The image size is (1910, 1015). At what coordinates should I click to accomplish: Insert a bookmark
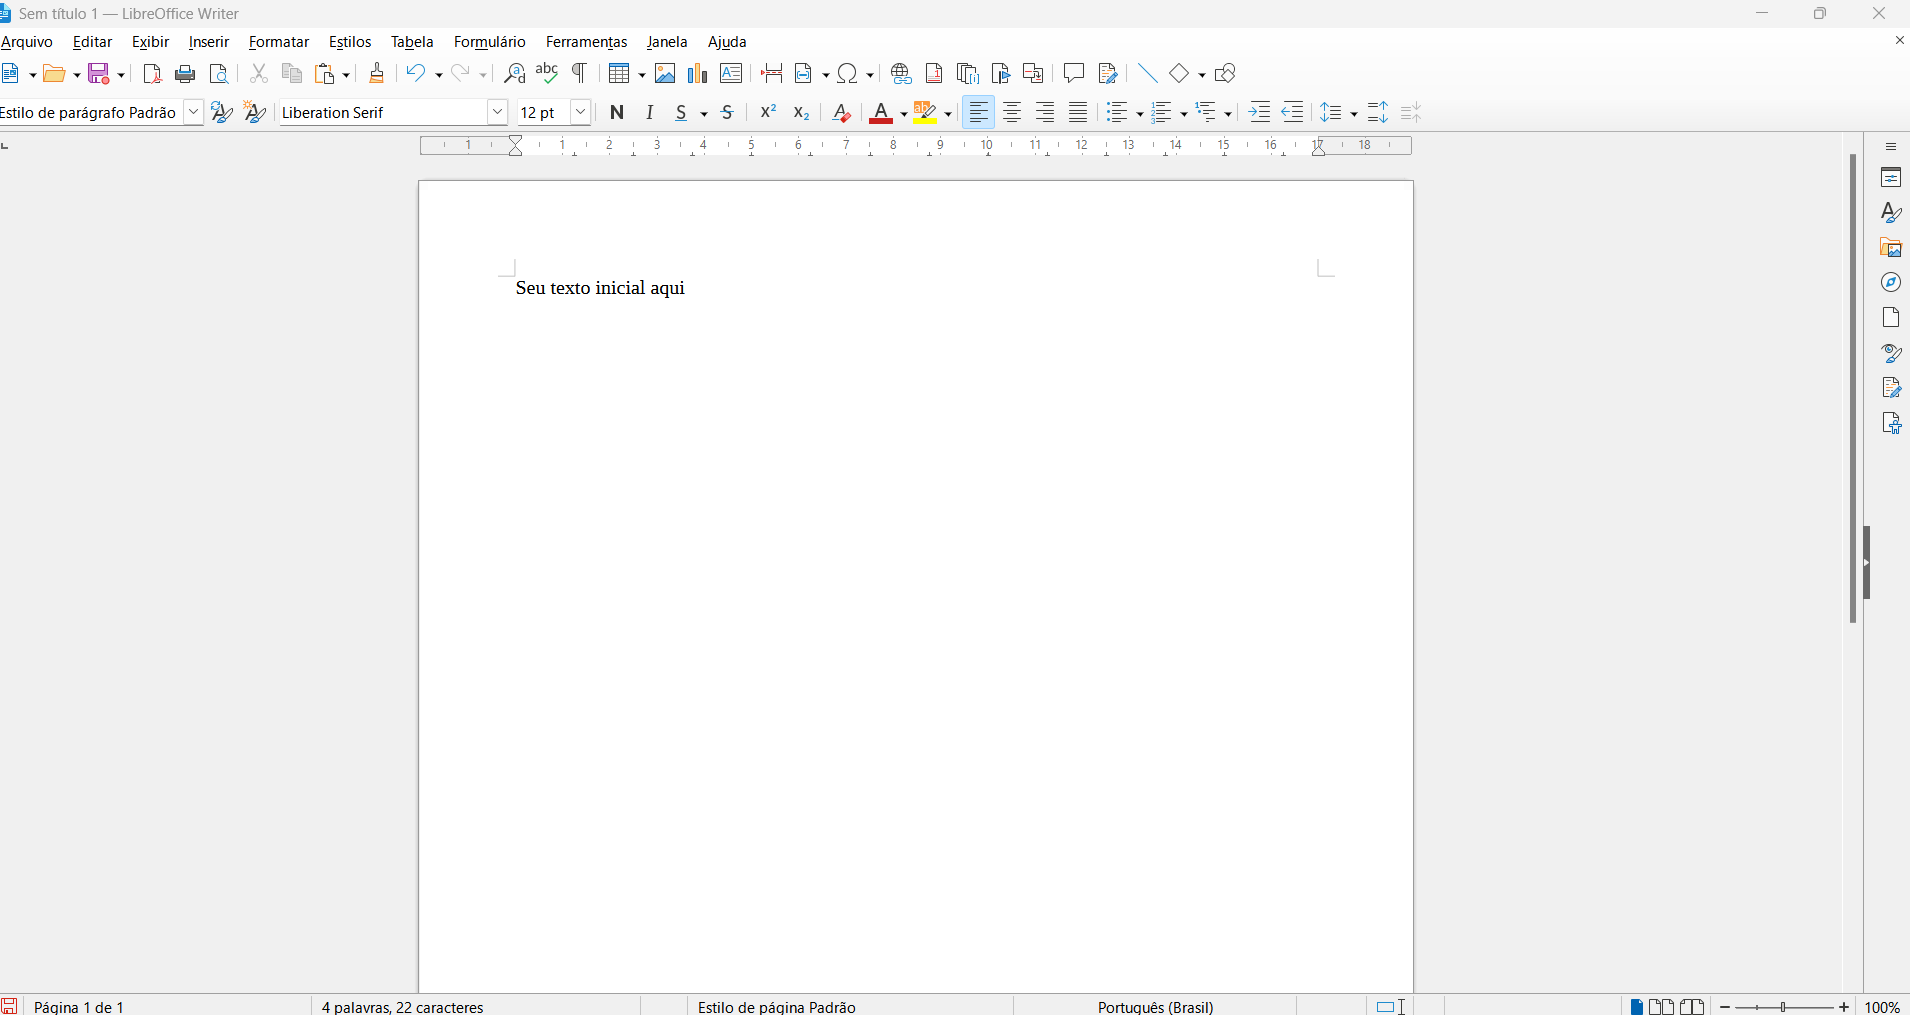1001,73
